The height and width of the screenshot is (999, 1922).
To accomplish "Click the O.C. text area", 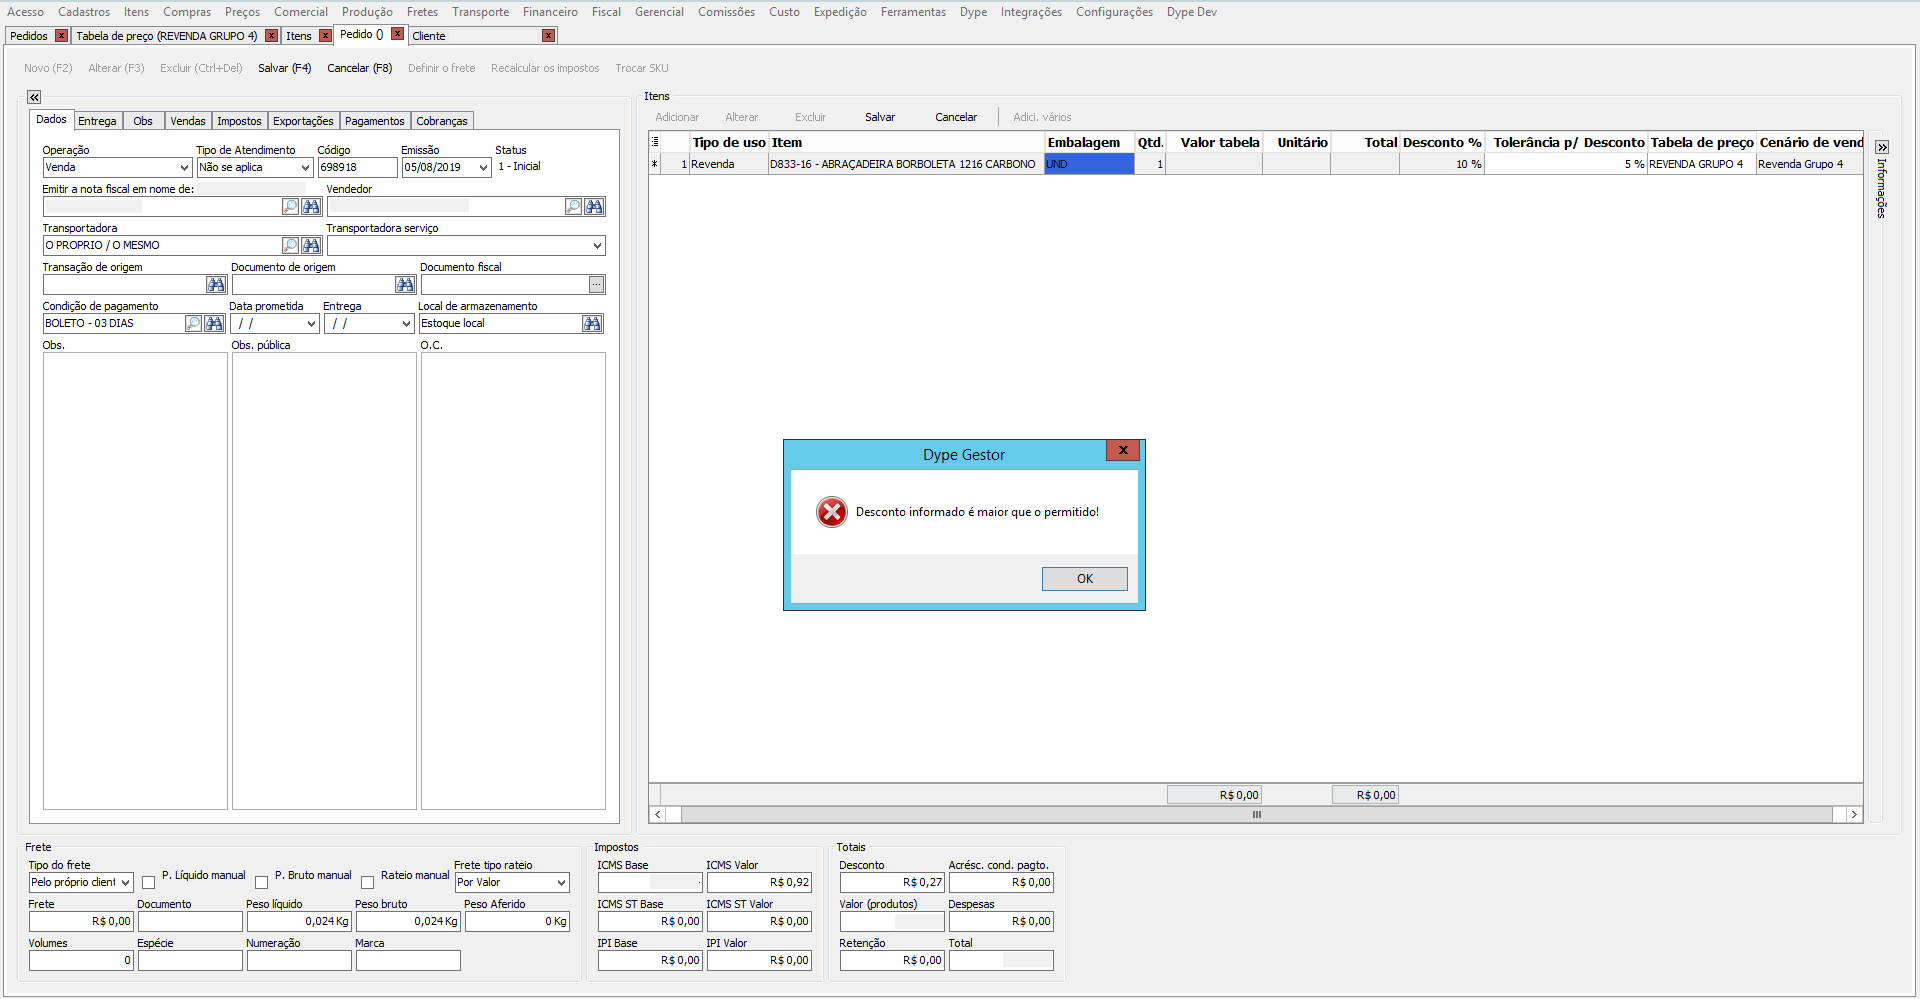I will 513,581.
